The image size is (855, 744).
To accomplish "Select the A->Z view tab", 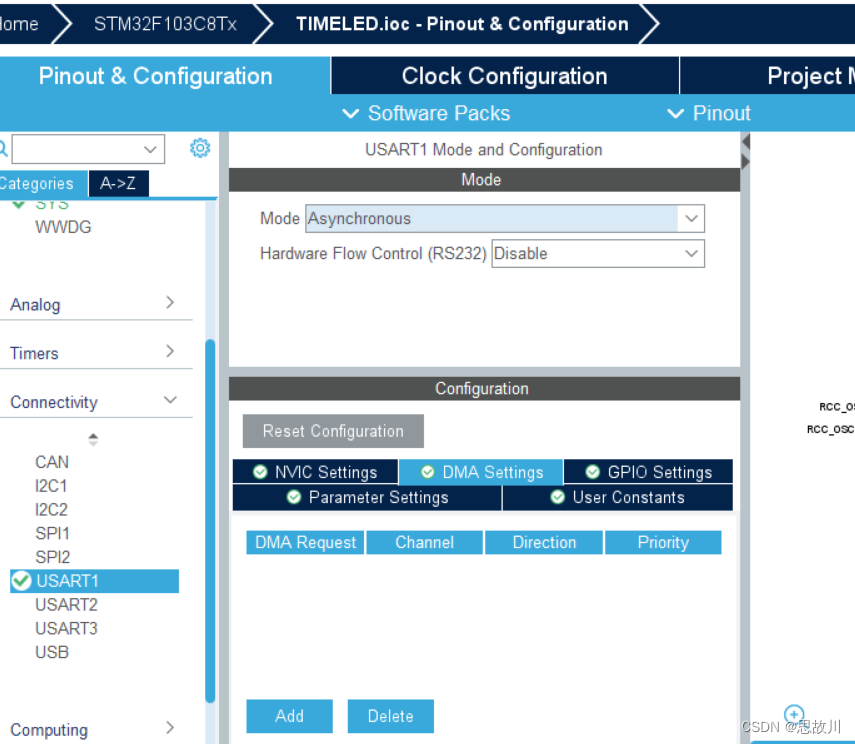I will coord(118,184).
